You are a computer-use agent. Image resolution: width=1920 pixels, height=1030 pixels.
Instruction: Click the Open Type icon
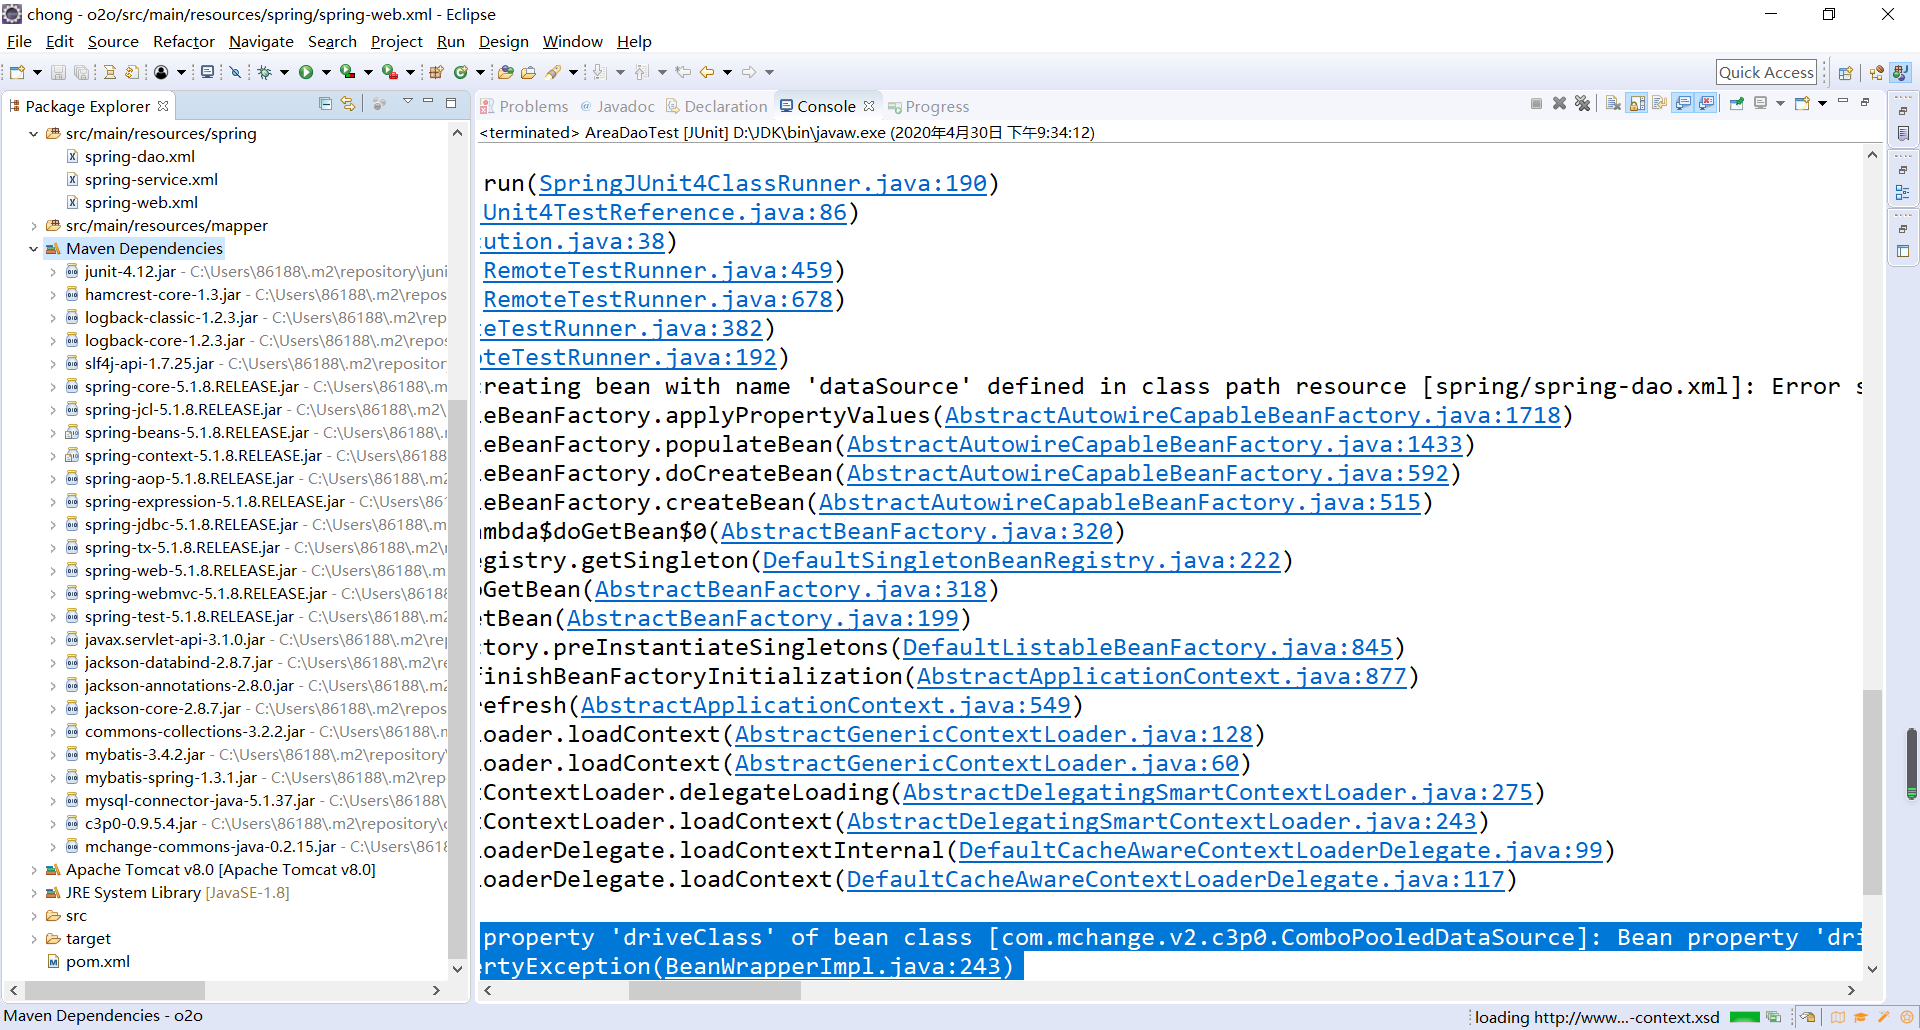505,72
